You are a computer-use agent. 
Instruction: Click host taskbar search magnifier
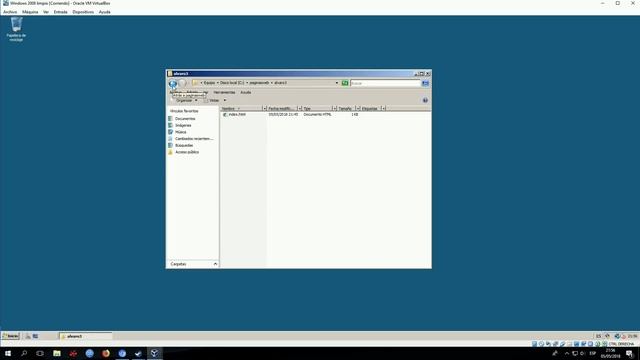tap(24, 353)
